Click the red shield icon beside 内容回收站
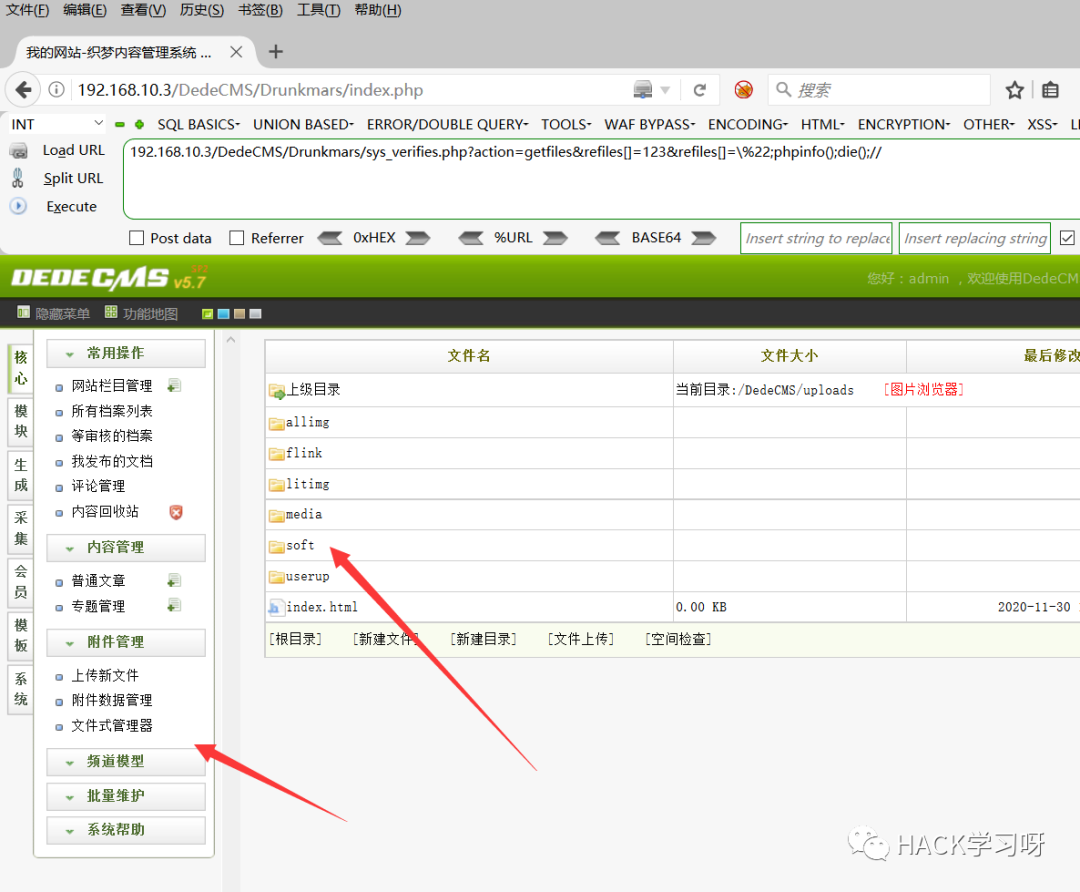Image resolution: width=1080 pixels, height=892 pixels. click(x=176, y=512)
